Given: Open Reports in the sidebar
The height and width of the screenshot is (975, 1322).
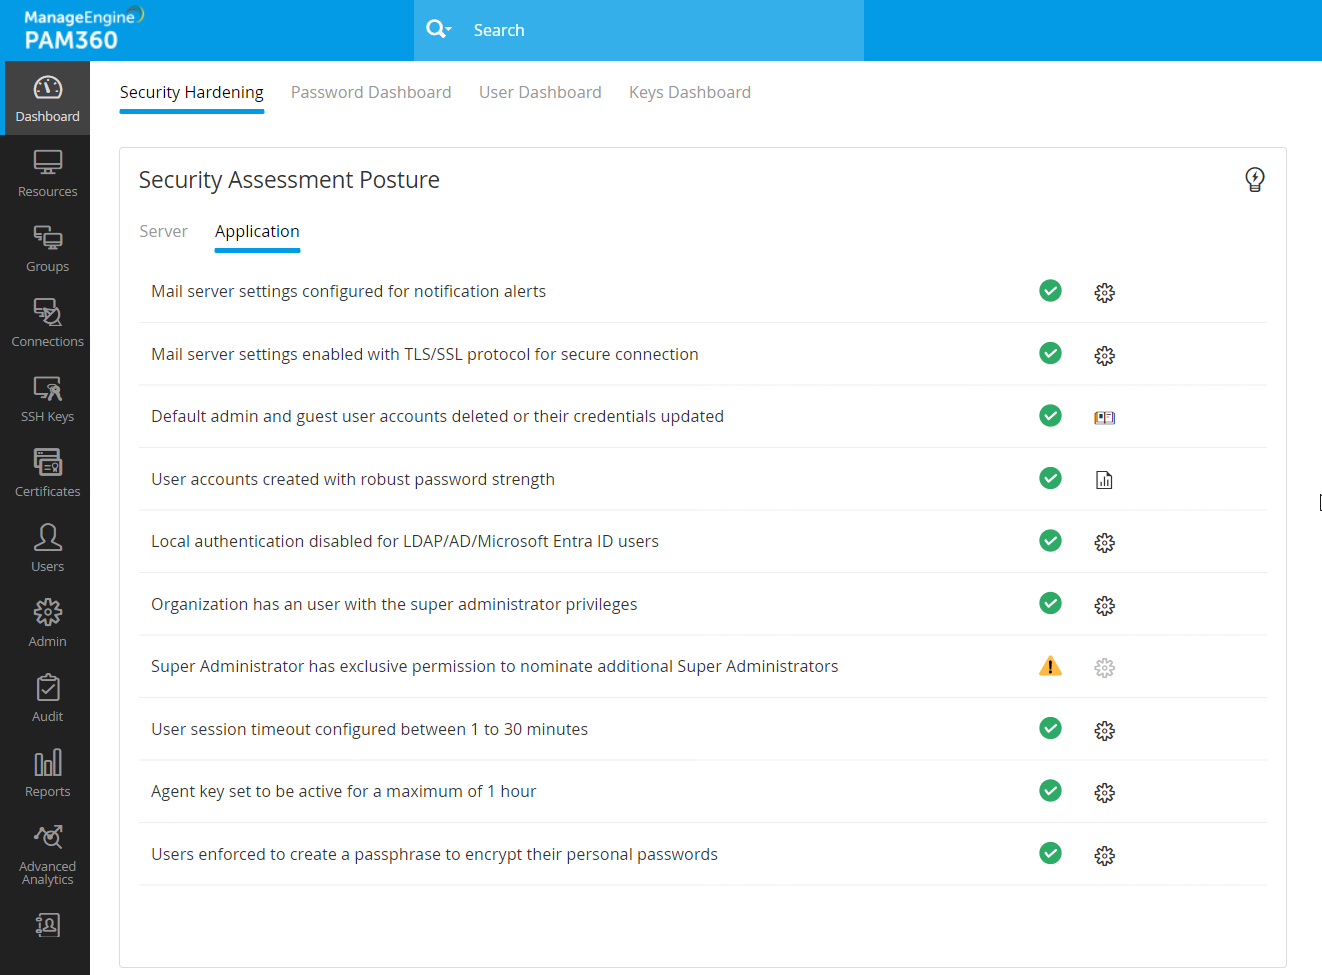Looking at the screenshot, I should 47,773.
